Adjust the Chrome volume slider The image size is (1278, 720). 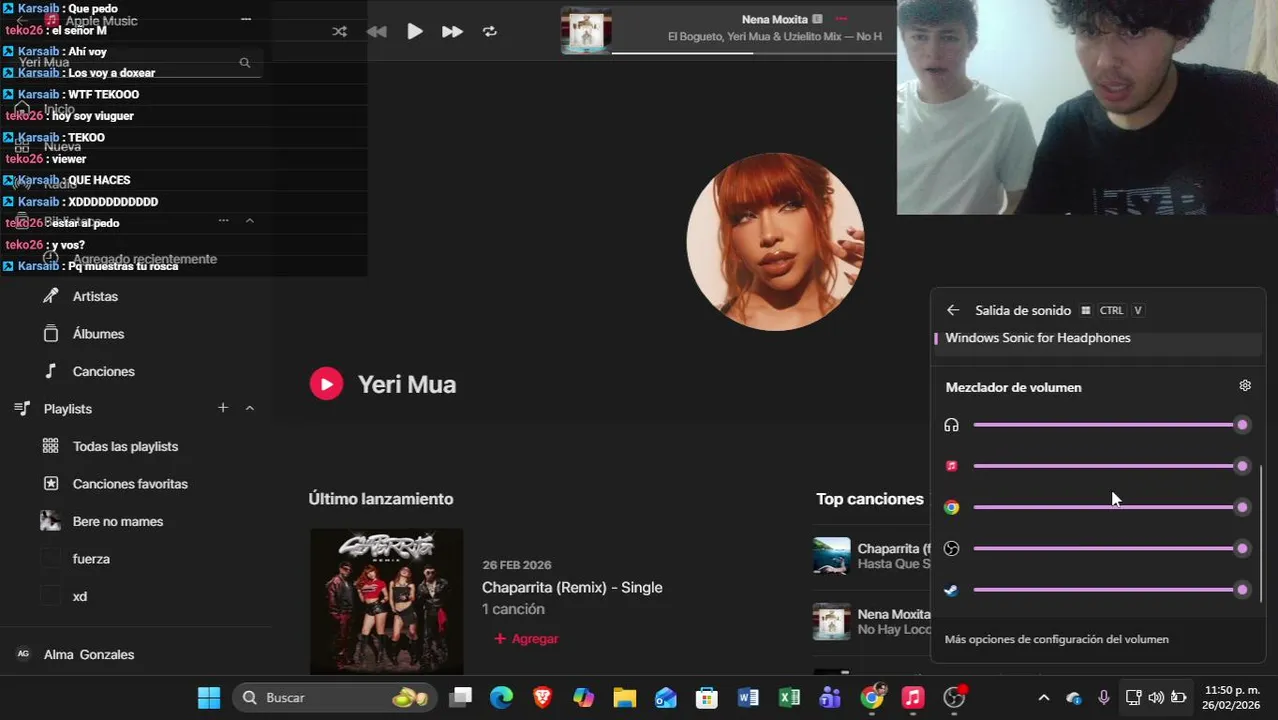[x=1110, y=507]
